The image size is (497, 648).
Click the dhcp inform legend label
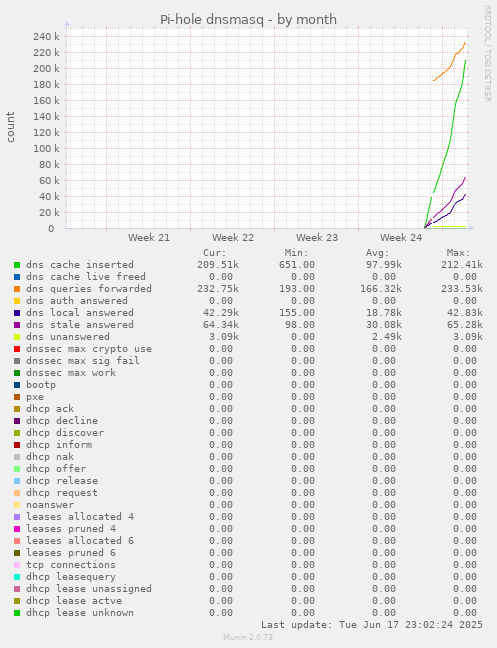tap(59, 444)
